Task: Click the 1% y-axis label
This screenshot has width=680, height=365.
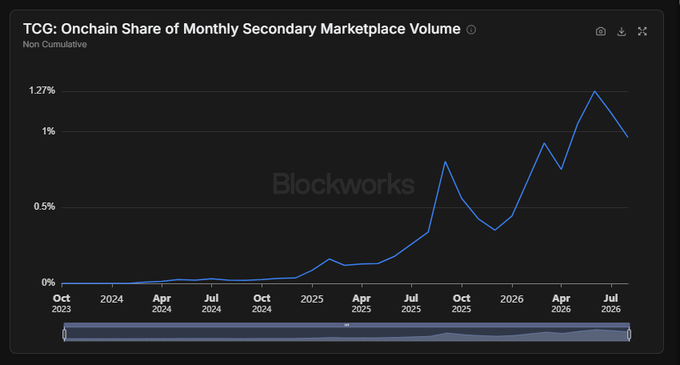Action: [x=49, y=131]
